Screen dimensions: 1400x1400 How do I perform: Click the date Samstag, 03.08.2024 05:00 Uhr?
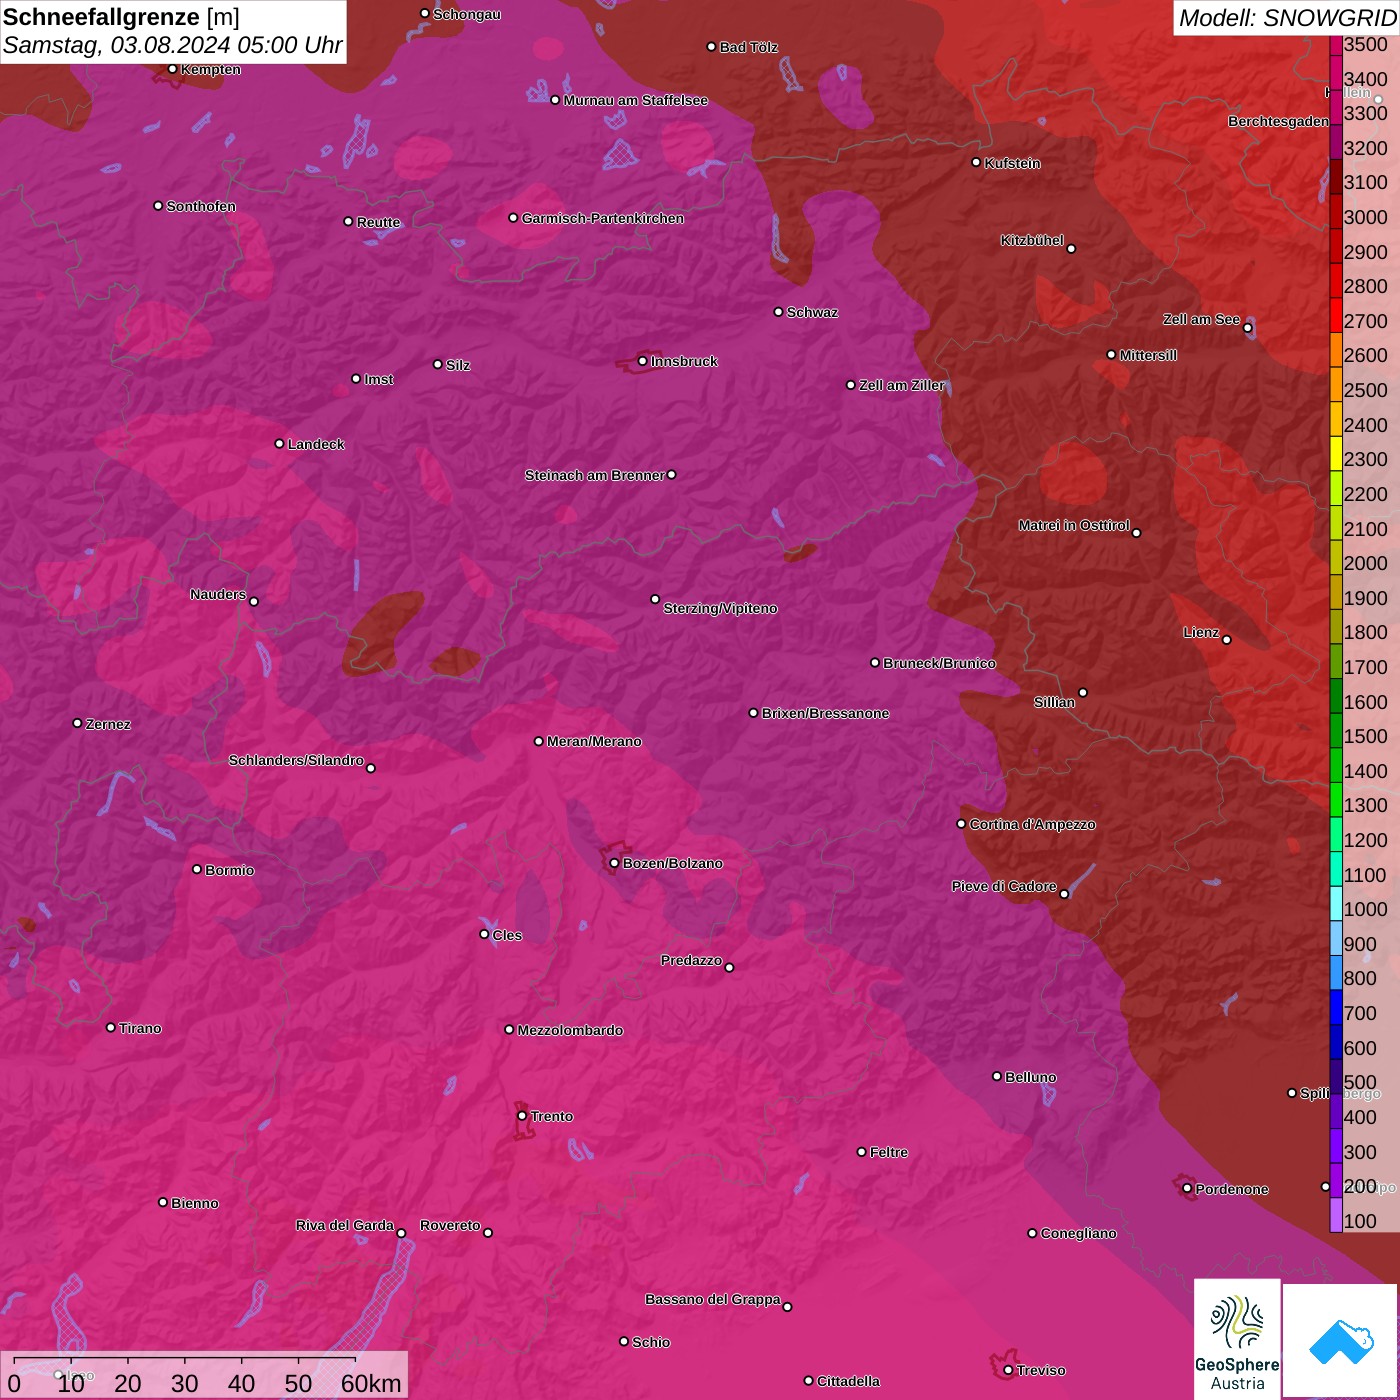(x=173, y=46)
